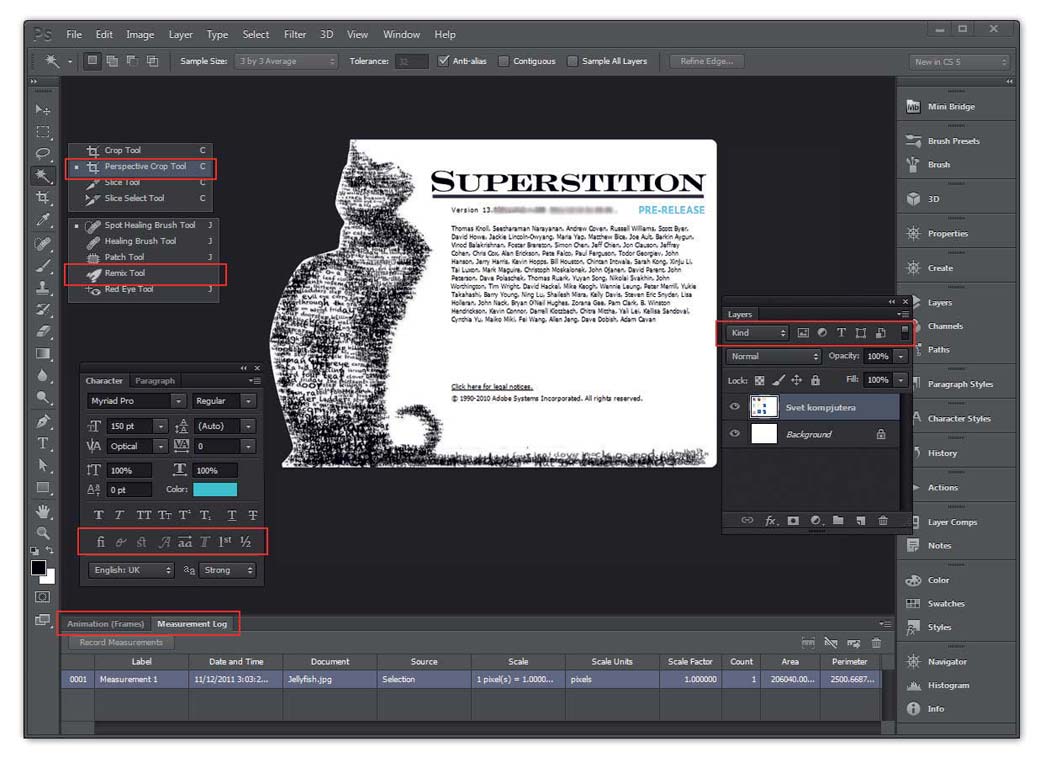Click the Refine Edge button
The width and height of the screenshot is (1040, 757).
point(707,61)
